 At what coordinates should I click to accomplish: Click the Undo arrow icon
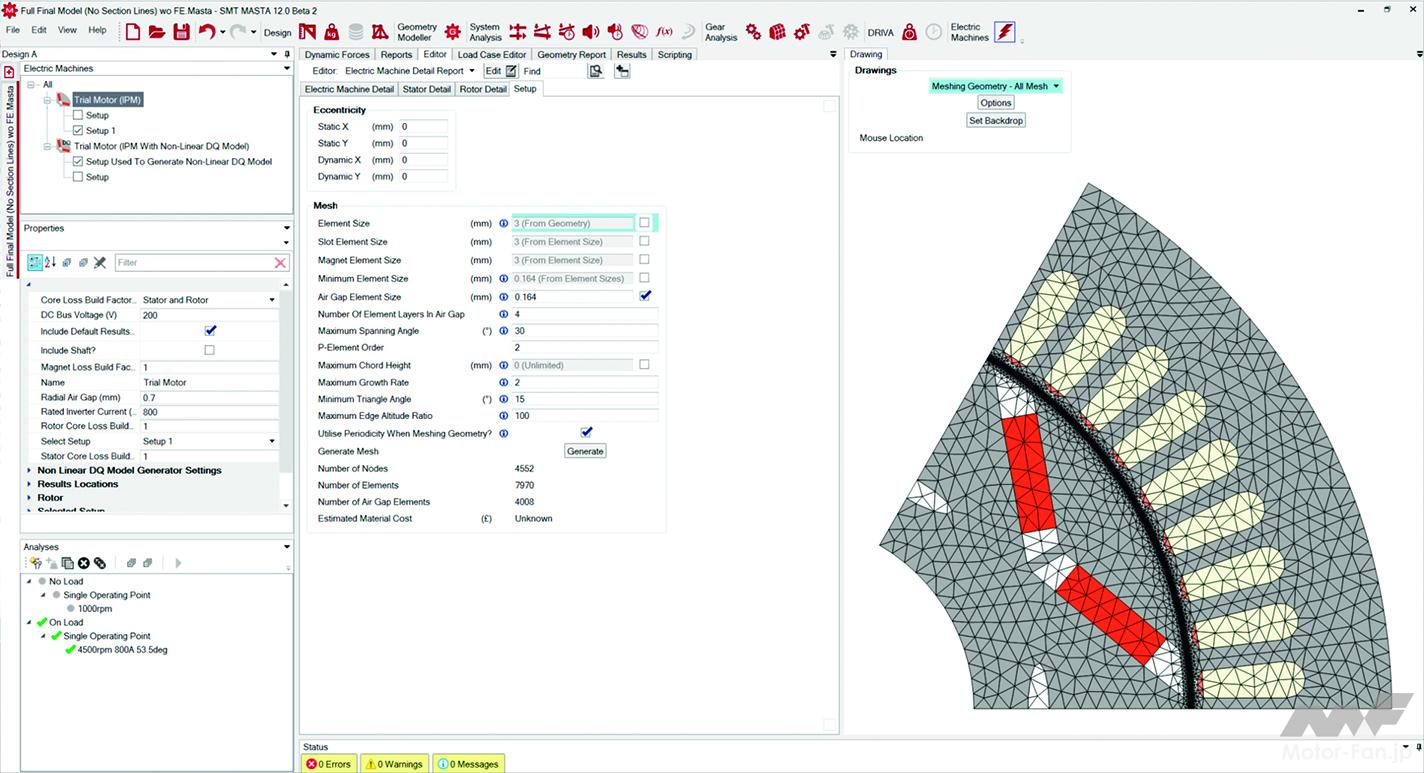206,32
